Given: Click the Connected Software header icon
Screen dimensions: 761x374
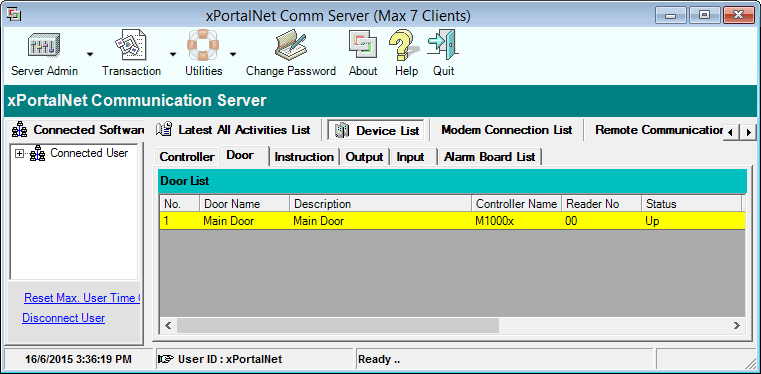Looking at the screenshot, I should point(19,130).
